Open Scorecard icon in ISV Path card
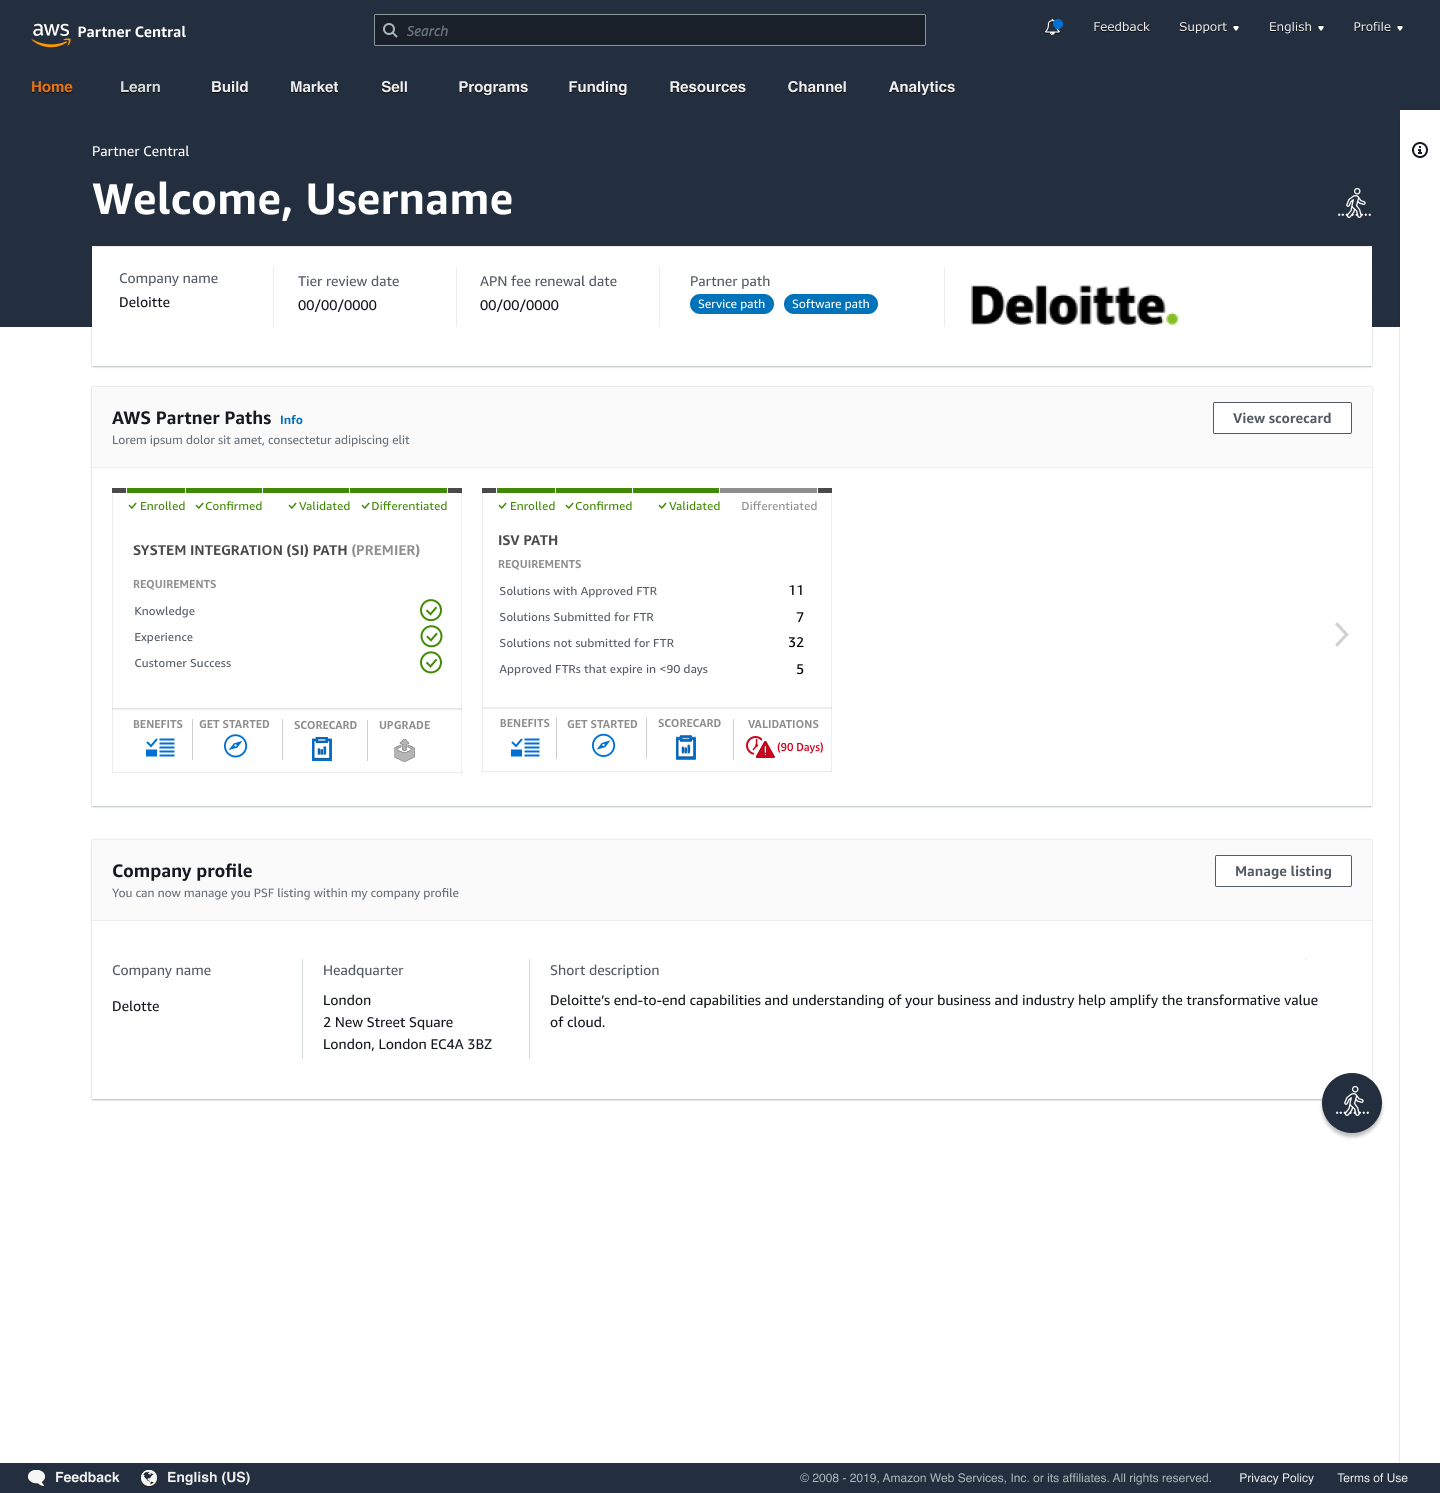This screenshot has height=1493, width=1440. tap(686, 747)
